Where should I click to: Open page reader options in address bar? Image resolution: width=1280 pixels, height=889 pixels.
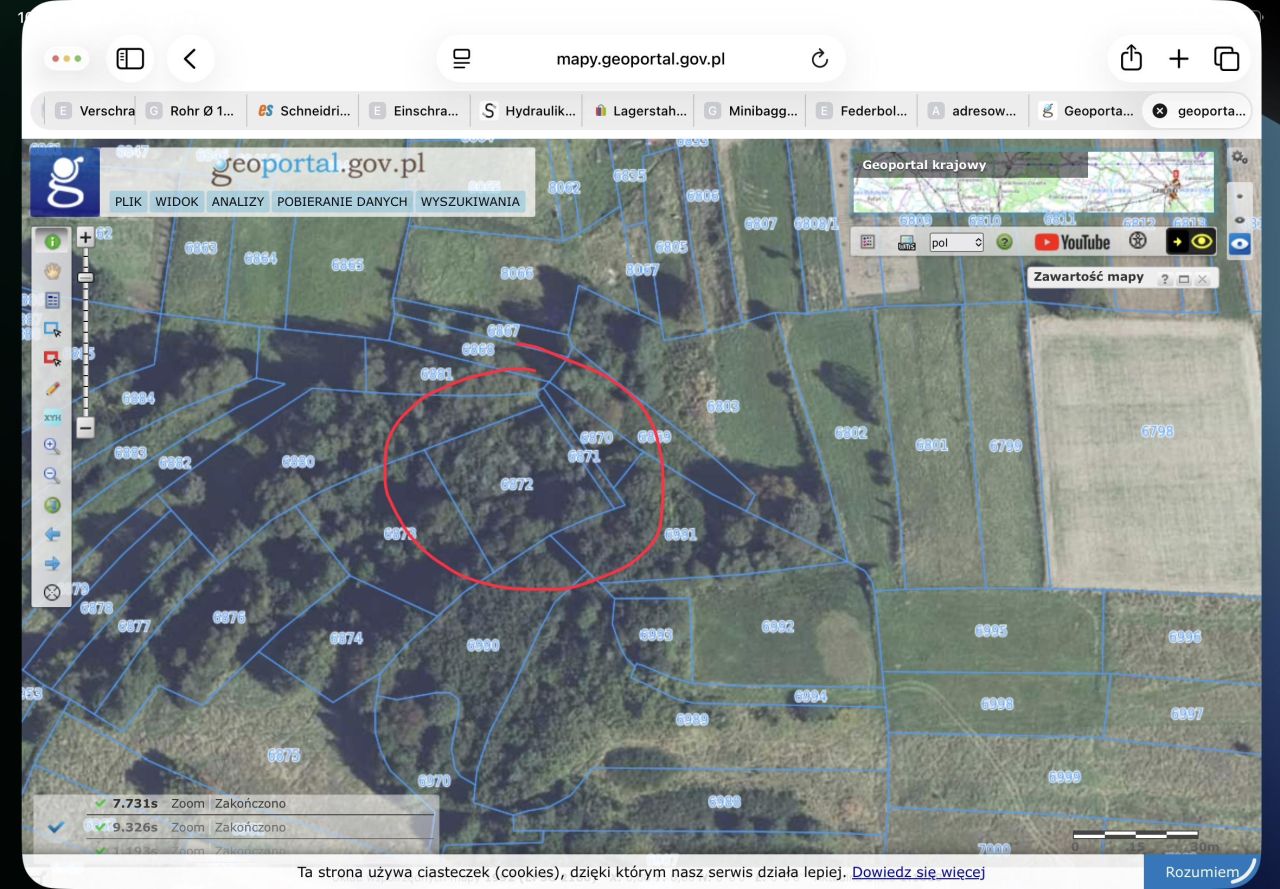click(x=461, y=59)
